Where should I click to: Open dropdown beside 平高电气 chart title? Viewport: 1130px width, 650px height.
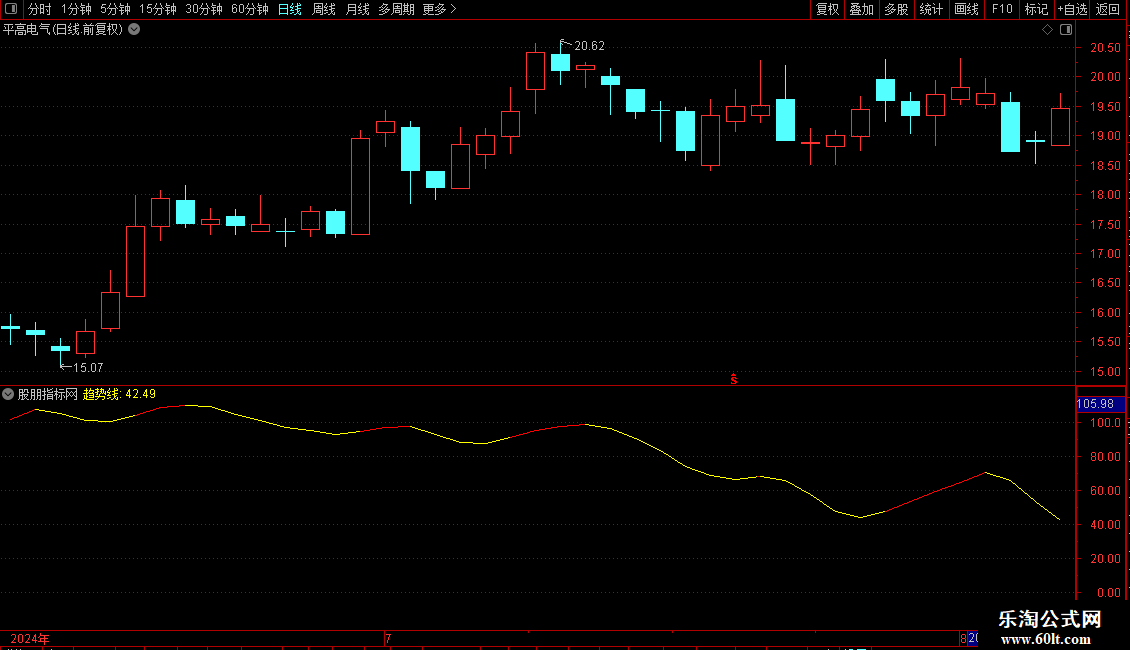pyautogui.click(x=134, y=30)
